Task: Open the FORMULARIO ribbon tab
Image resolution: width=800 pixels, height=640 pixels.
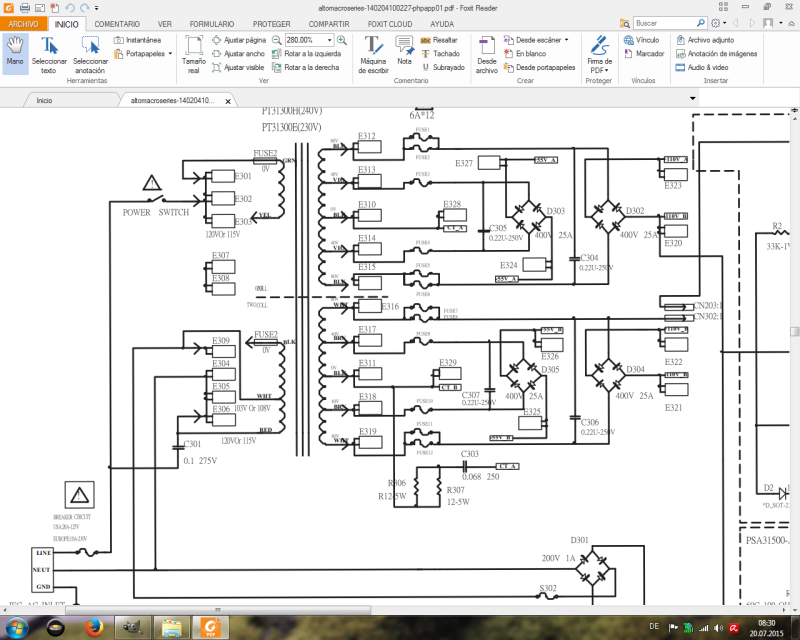Action: [212, 24]
